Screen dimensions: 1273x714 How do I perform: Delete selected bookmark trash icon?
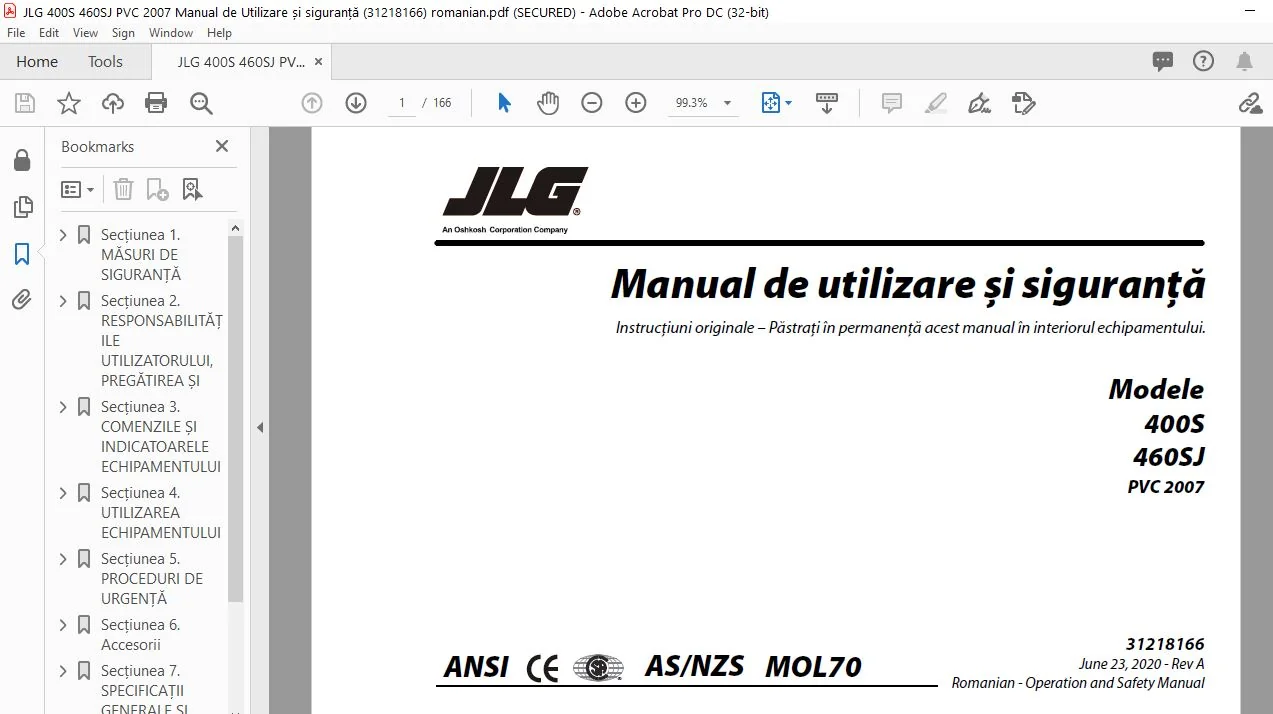[123, 189]
